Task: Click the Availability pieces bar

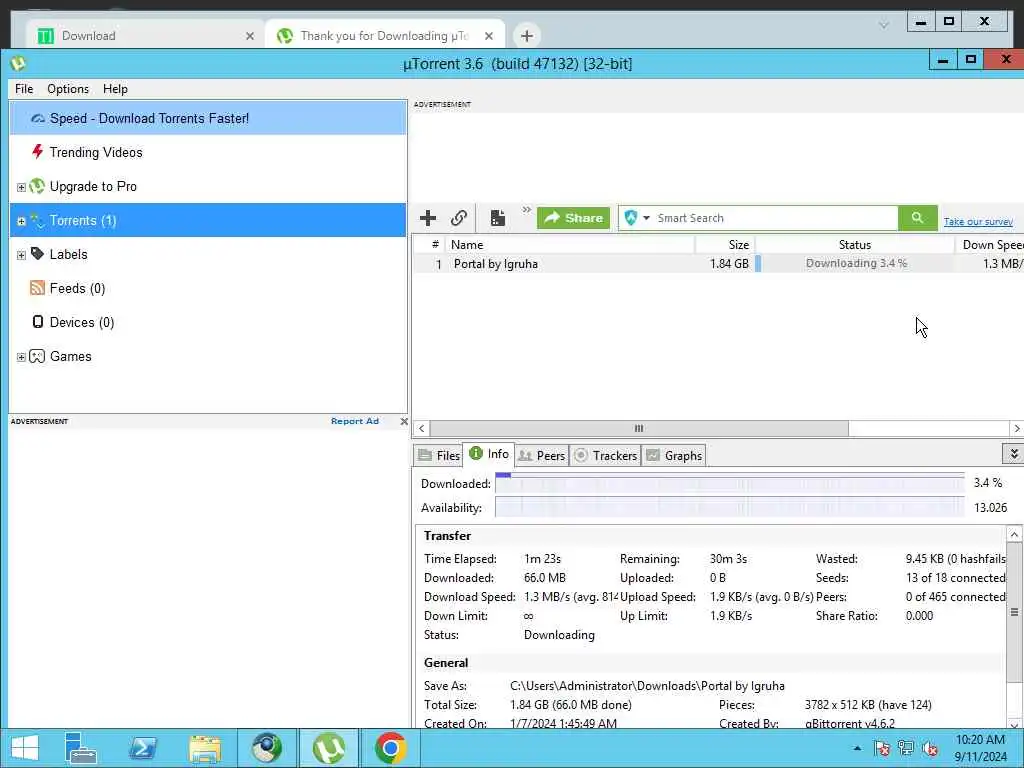Action: tap(729, 507)
